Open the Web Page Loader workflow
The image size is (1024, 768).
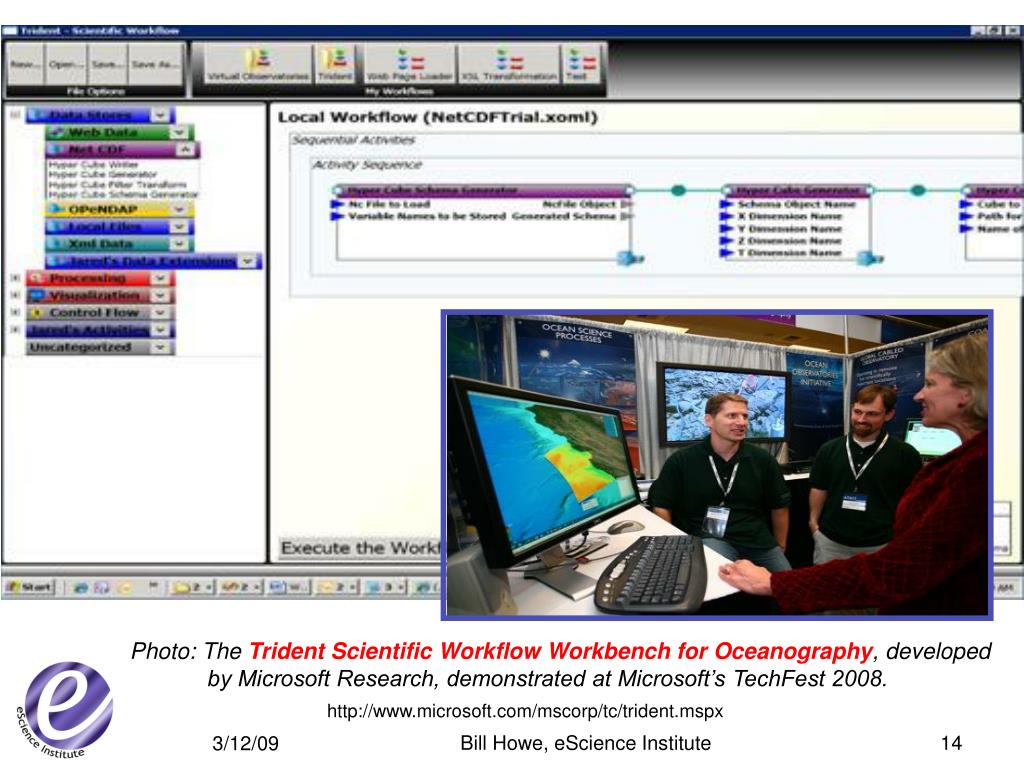[409, 65]
